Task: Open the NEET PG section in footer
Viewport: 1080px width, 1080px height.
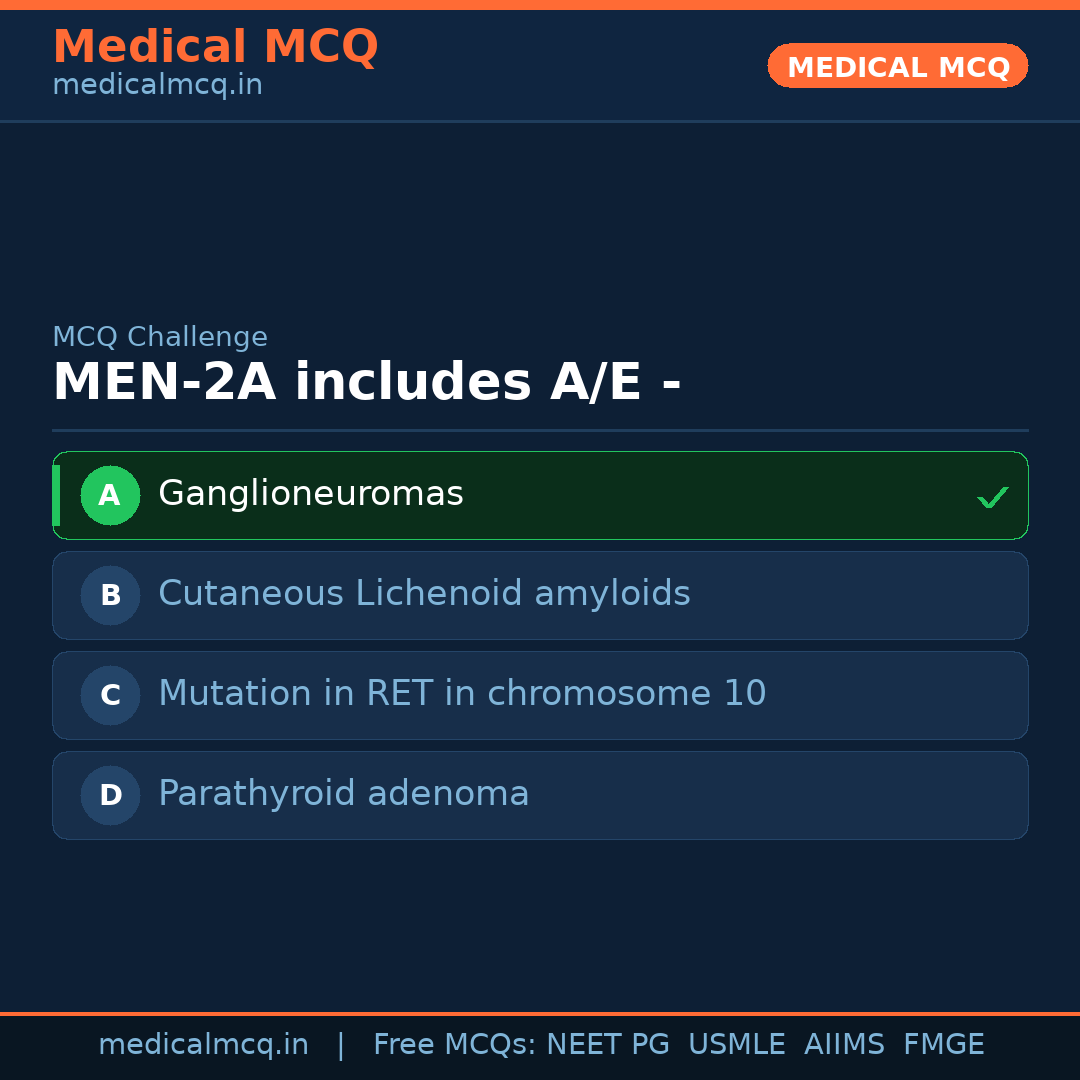Action: point(607,1043)
